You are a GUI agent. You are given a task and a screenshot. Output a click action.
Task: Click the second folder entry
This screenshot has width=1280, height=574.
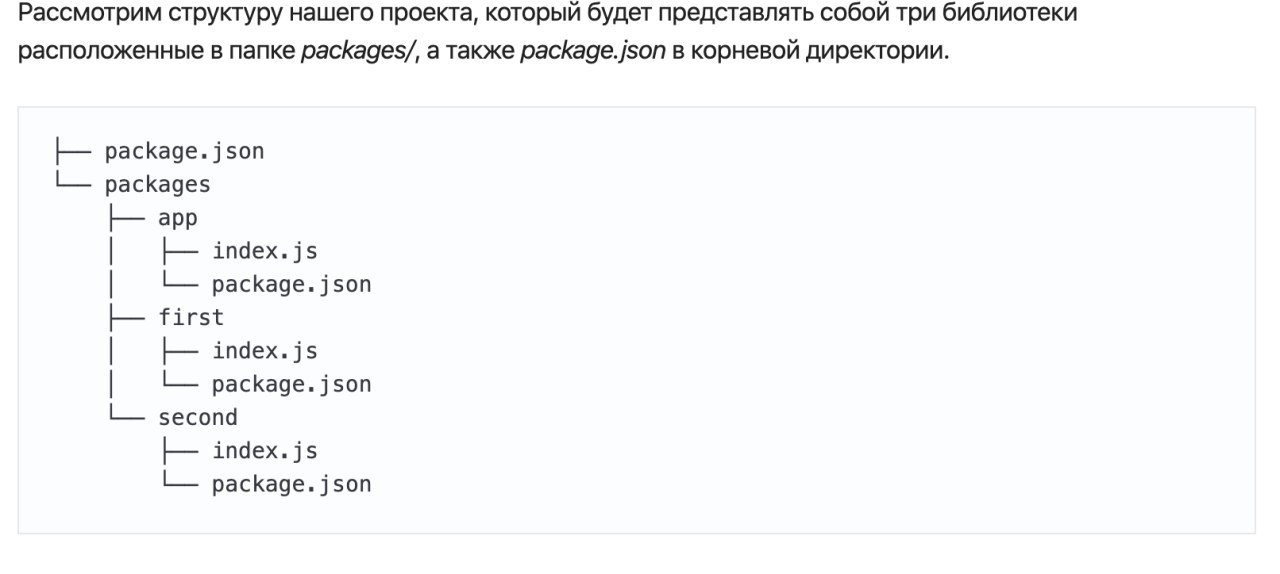click(197, 418)
